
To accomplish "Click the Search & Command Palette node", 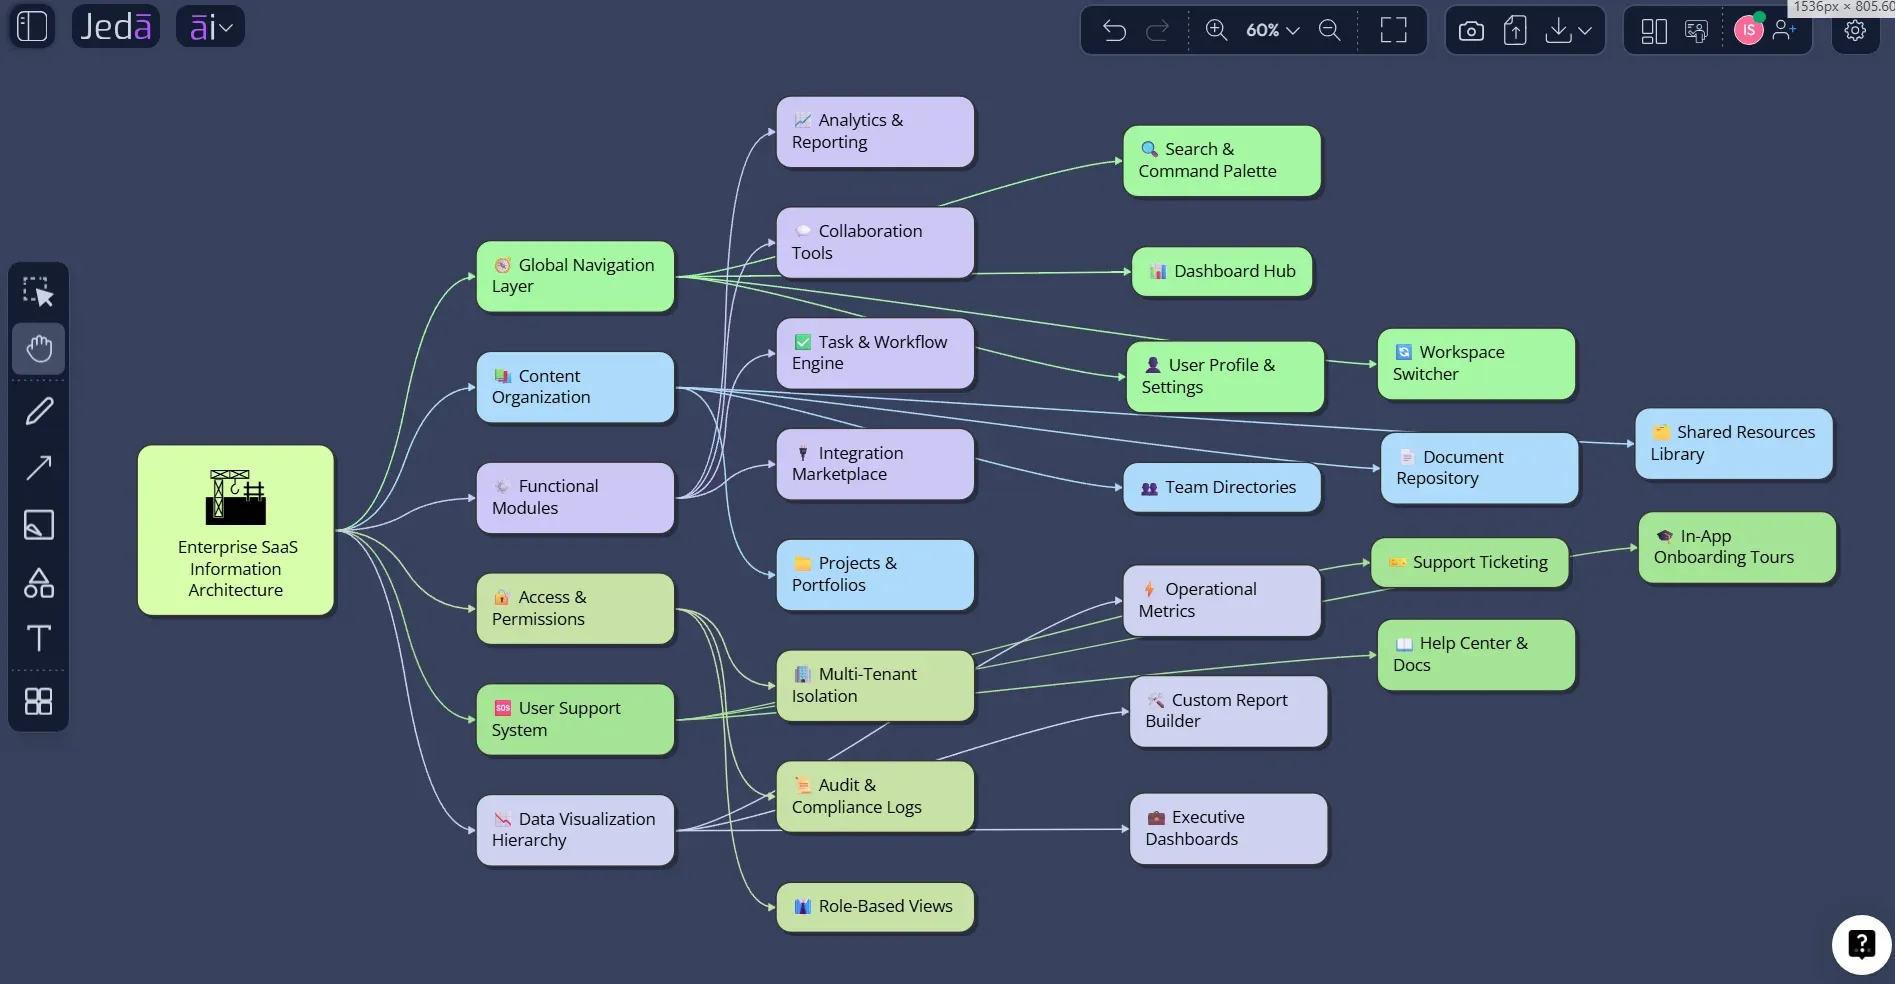I will pos(1222,160).
